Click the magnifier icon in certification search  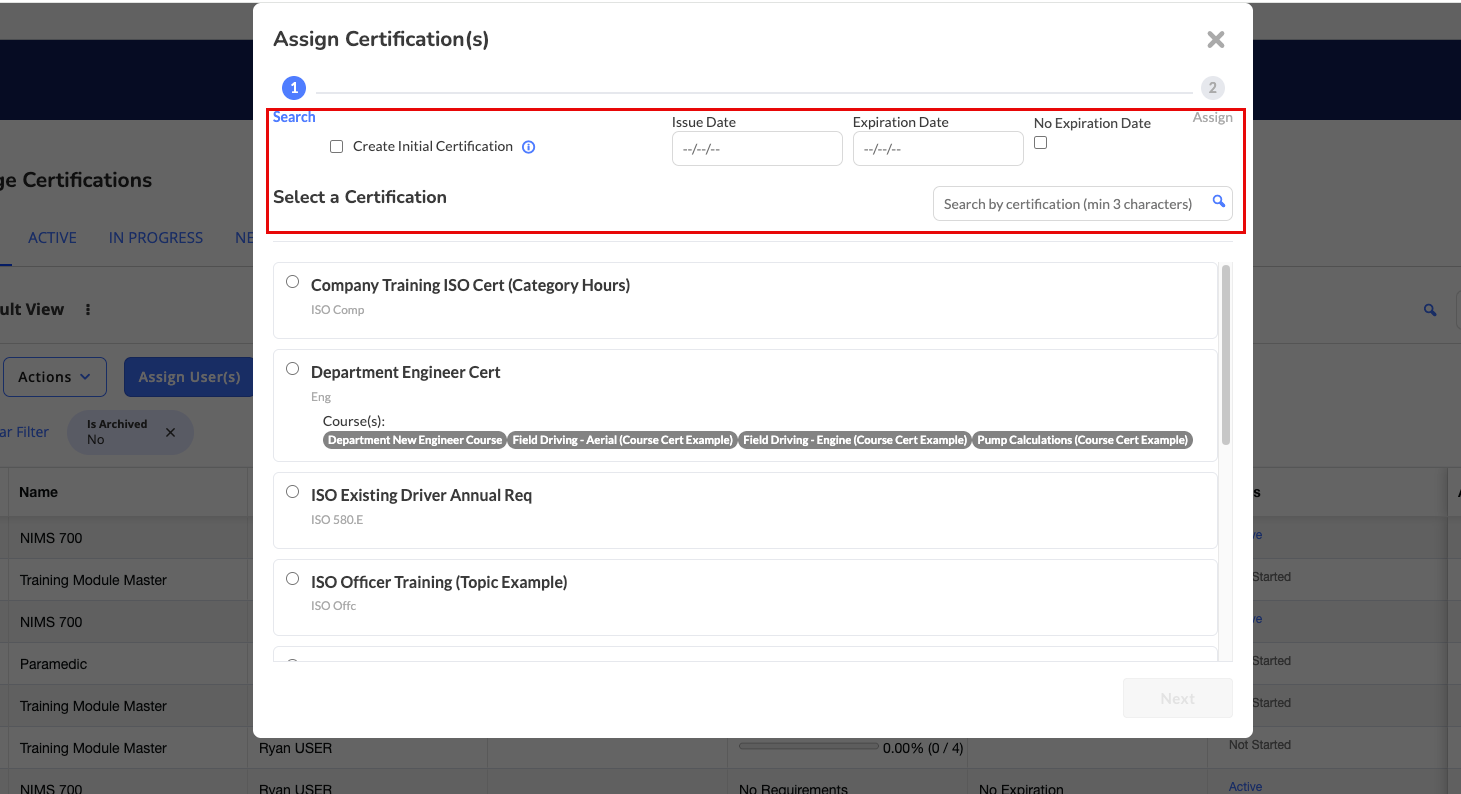click(1218, 202)
